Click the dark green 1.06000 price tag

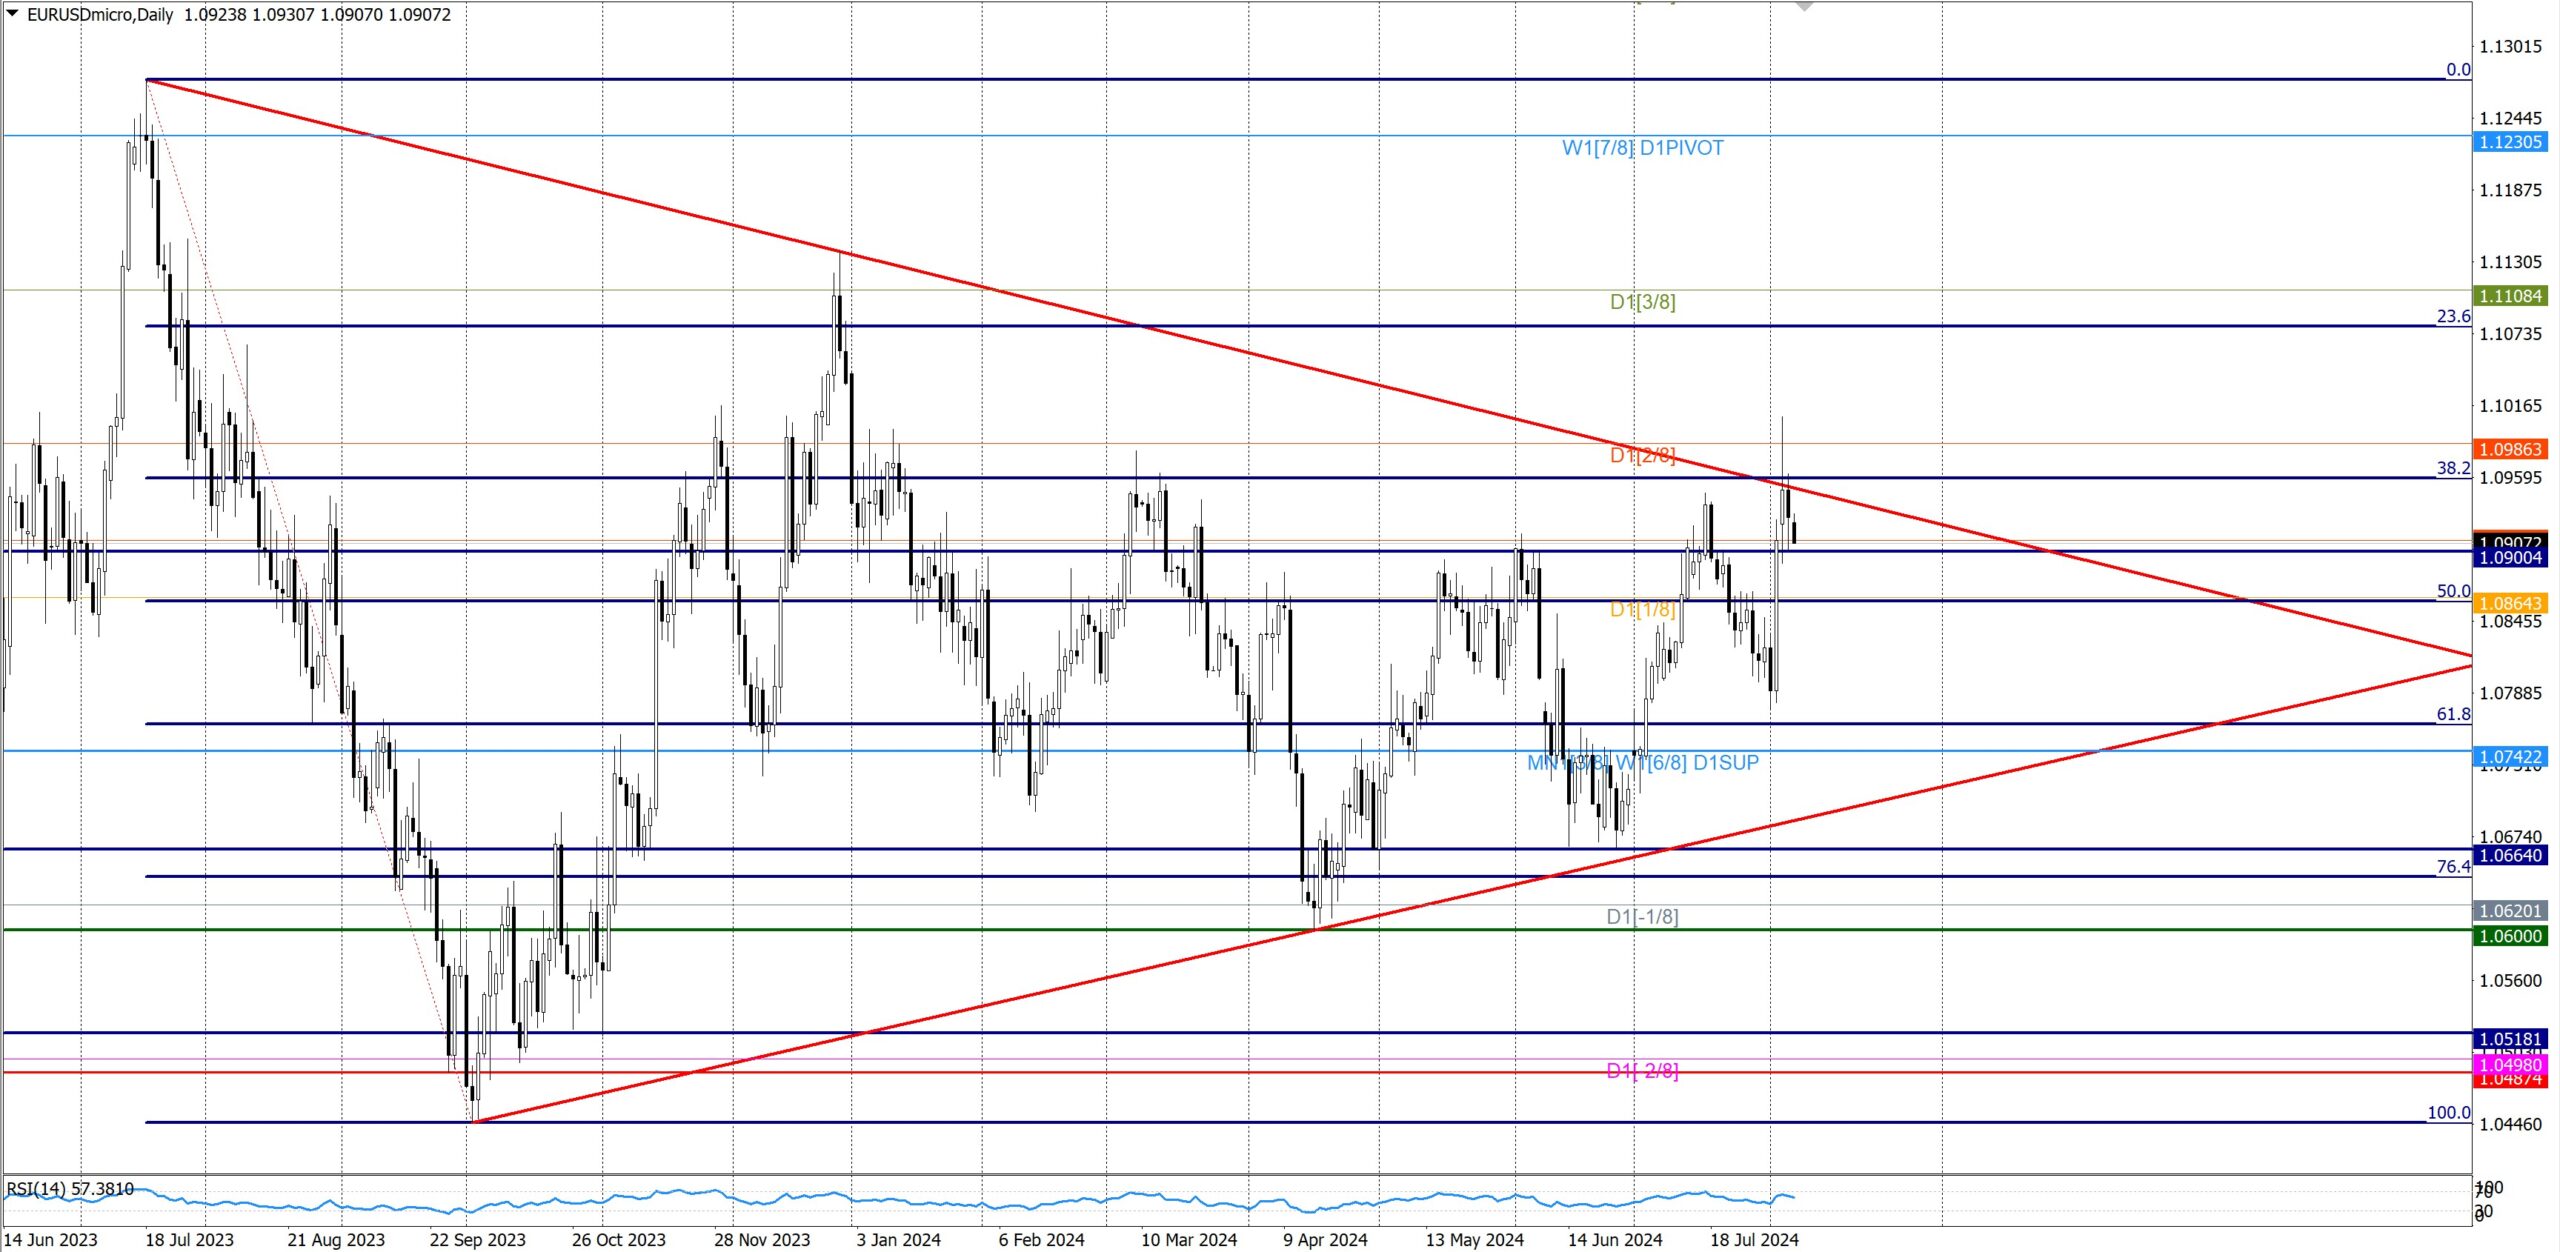point(2510,936)
